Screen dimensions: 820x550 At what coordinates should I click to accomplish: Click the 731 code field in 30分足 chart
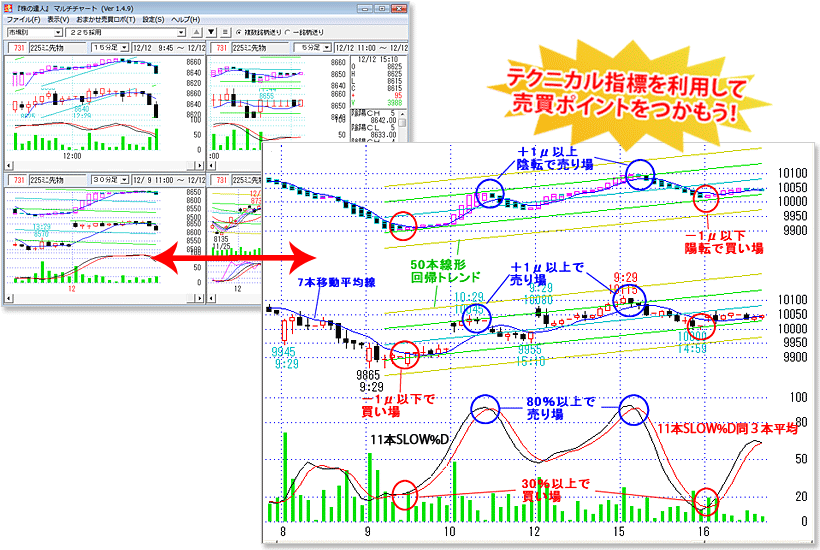click(18, 180)
